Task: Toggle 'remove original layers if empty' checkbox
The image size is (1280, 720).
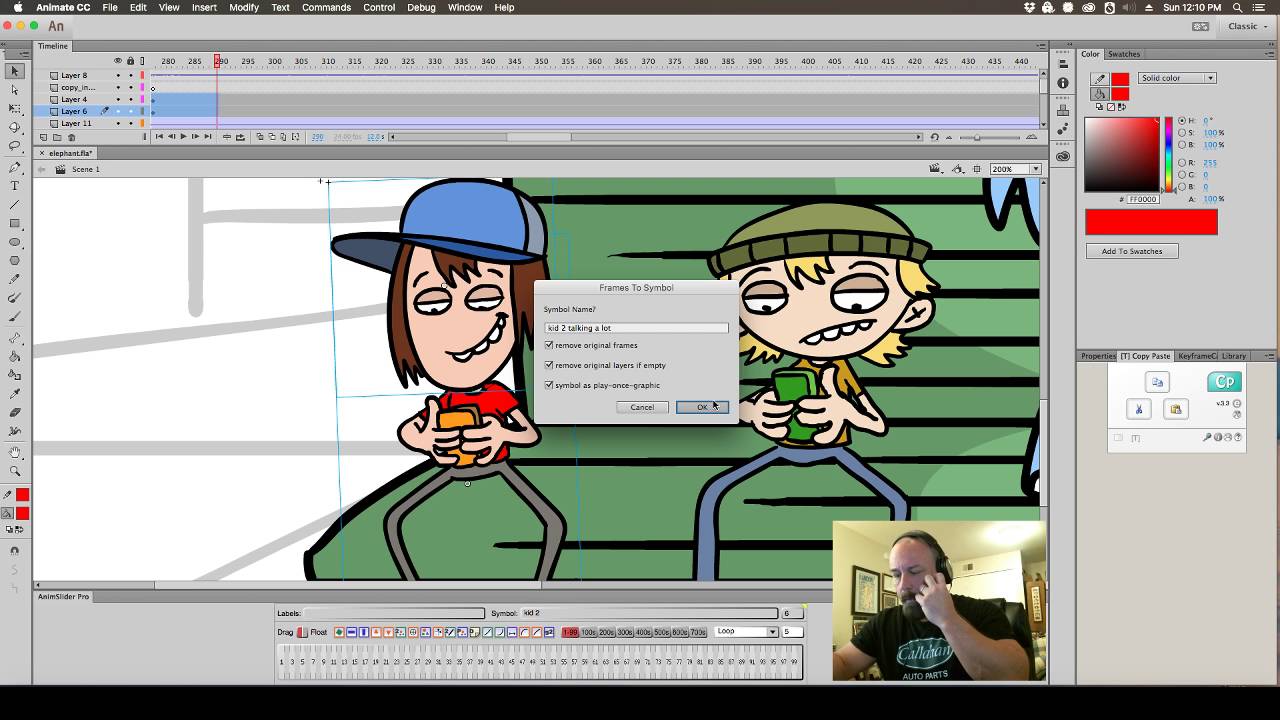Action: (549, 365)
